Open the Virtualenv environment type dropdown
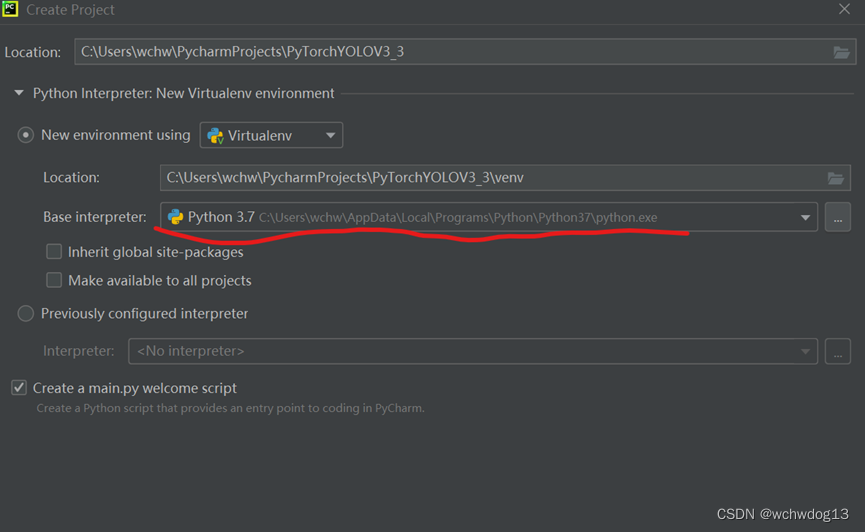865x532 pixels. [x=330, y=135]
